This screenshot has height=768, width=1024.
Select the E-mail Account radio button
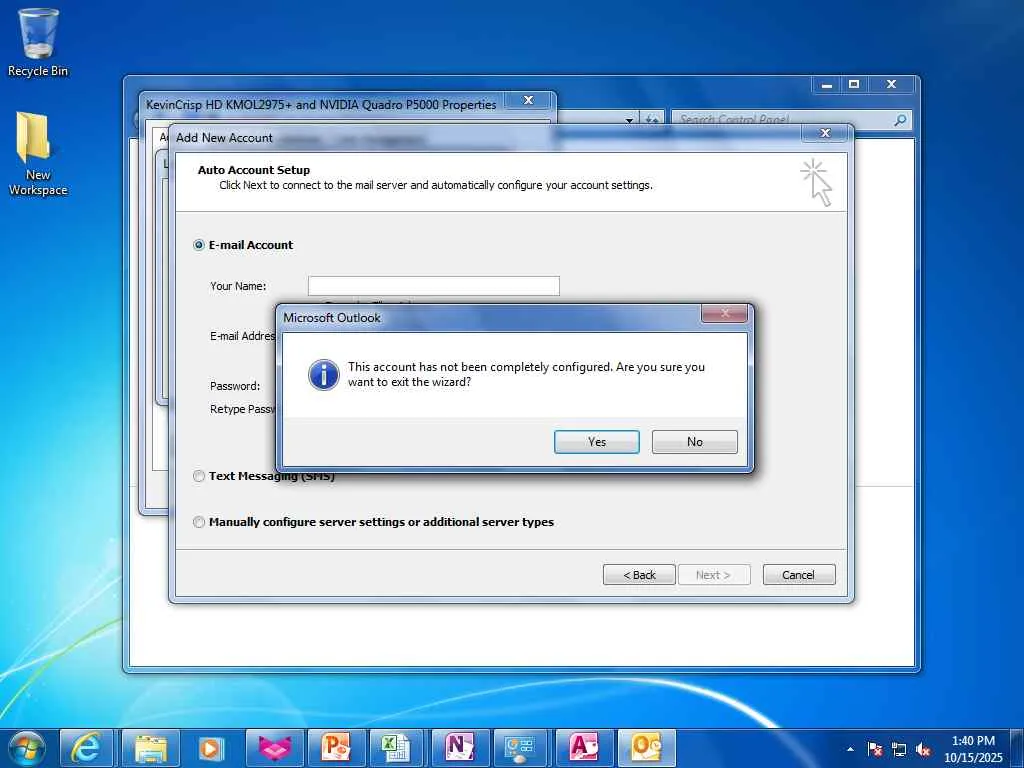199,245
